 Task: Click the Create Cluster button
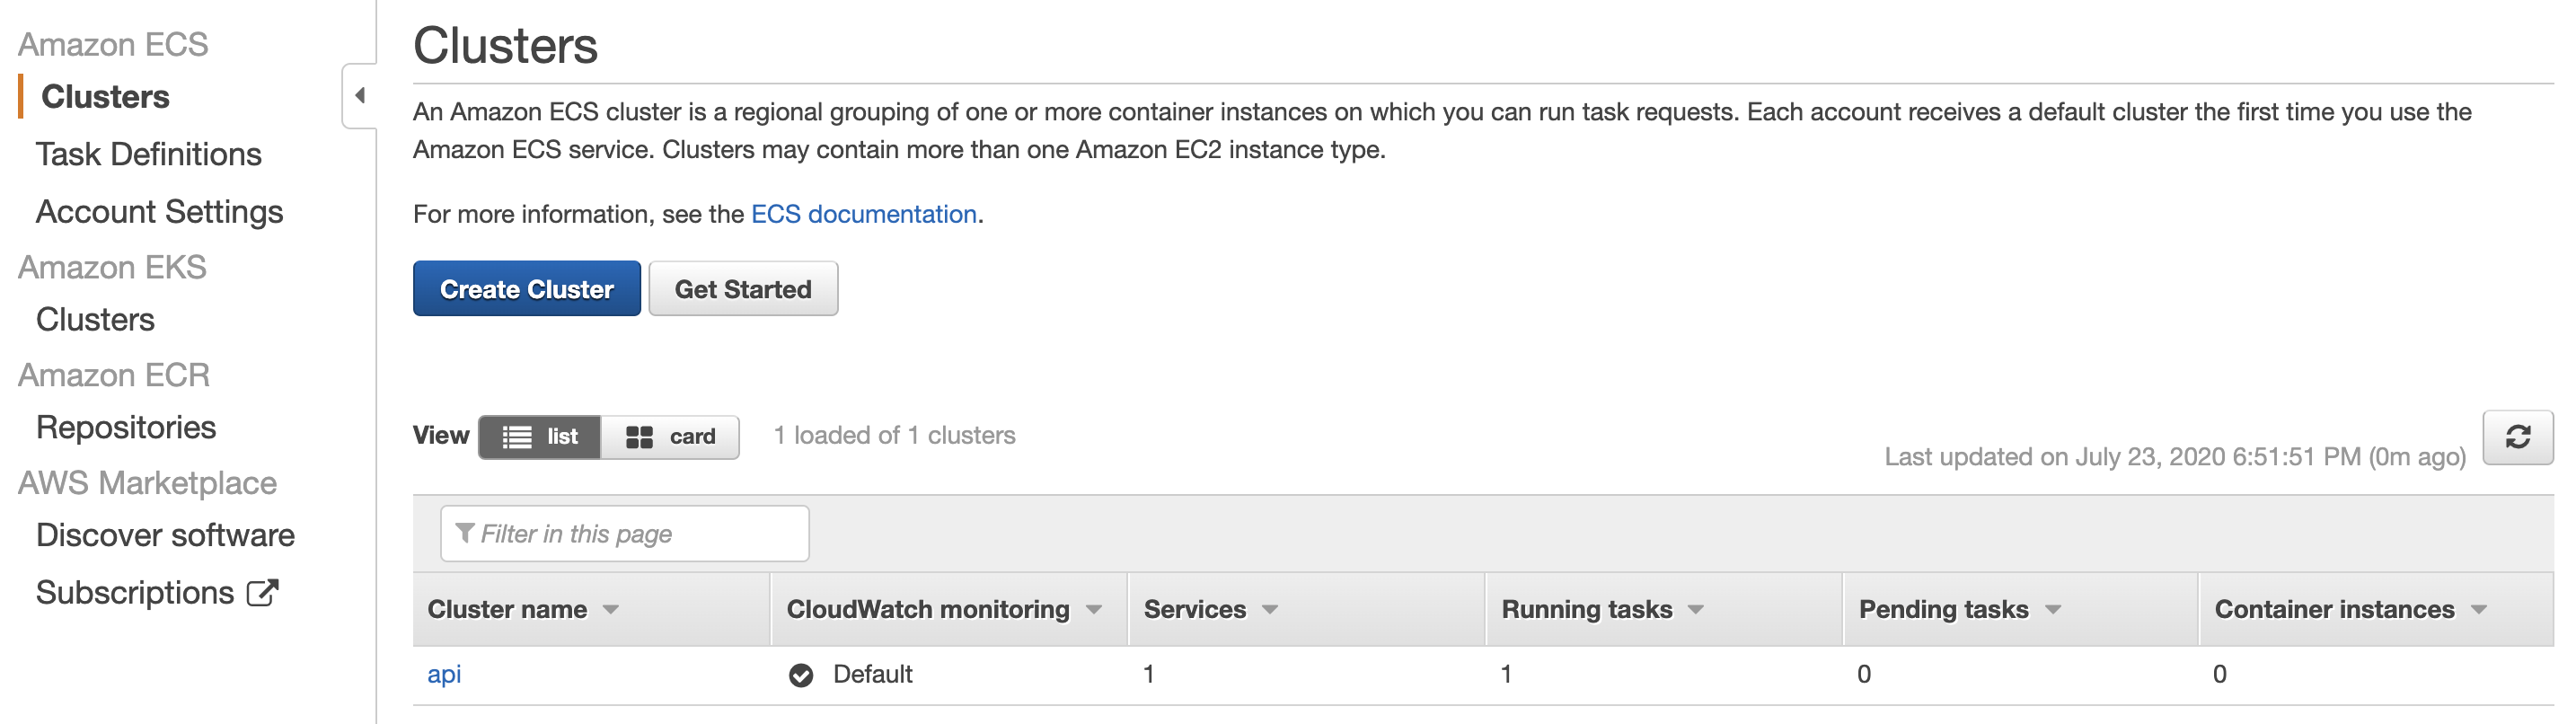[527, 289]
